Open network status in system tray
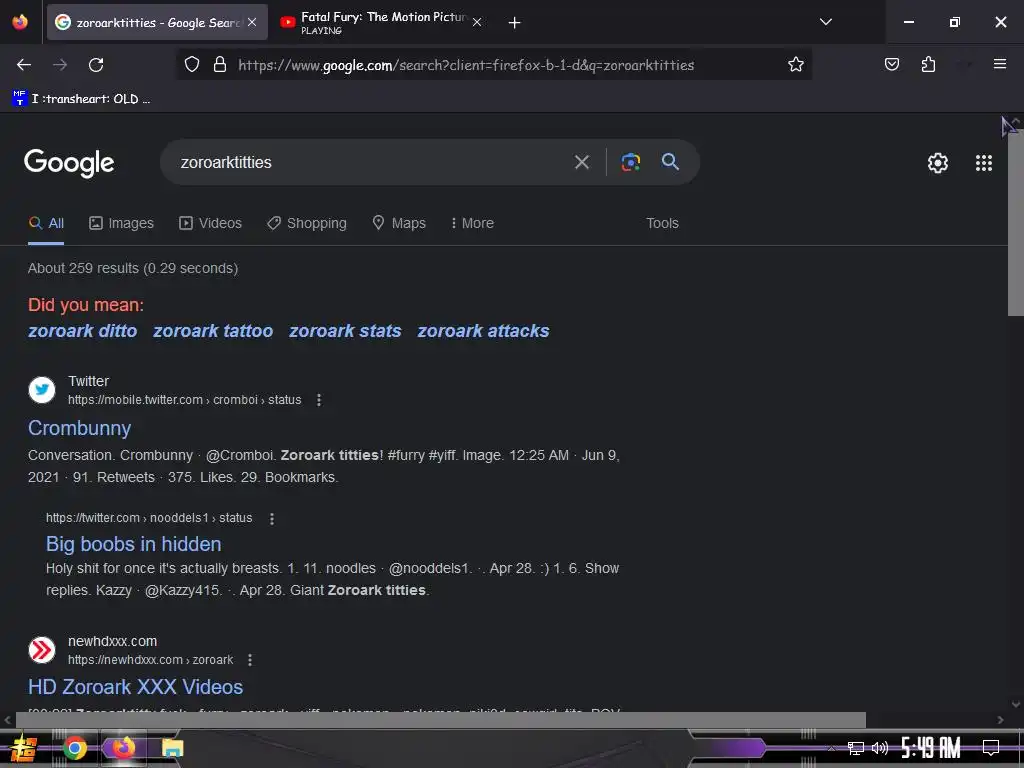 856,748
